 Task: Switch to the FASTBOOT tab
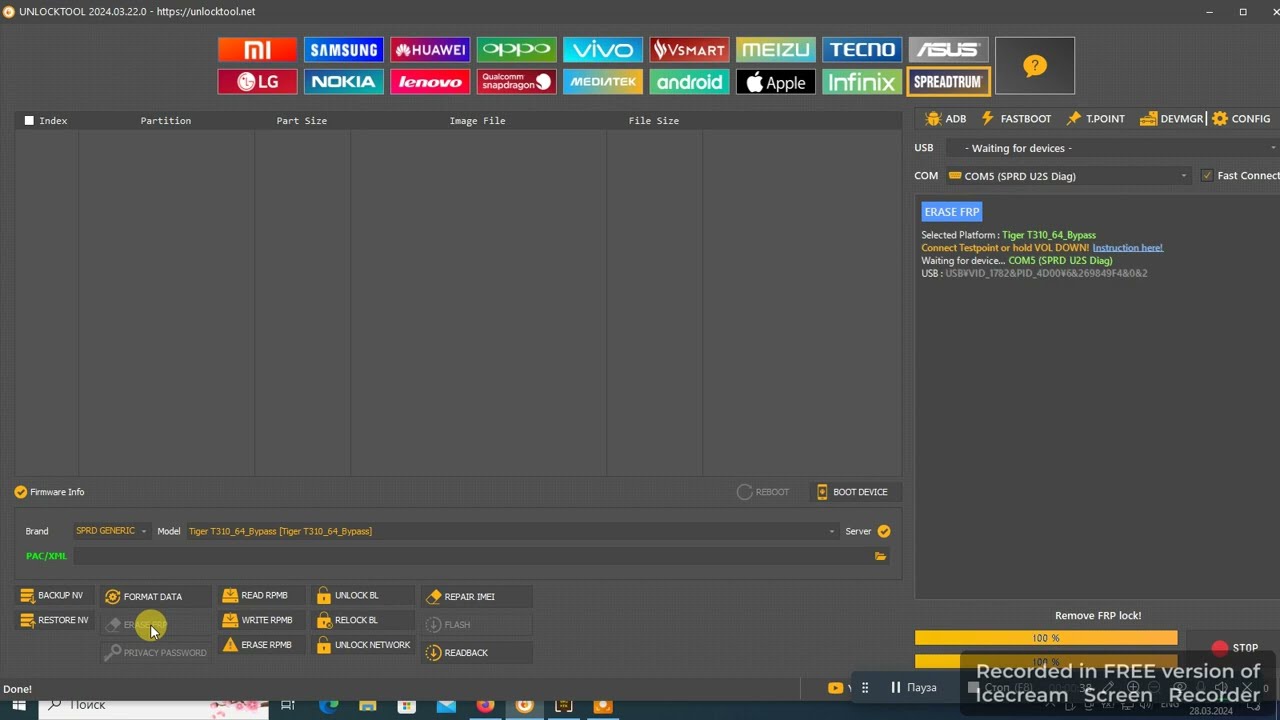click(x=1016, y=119)
